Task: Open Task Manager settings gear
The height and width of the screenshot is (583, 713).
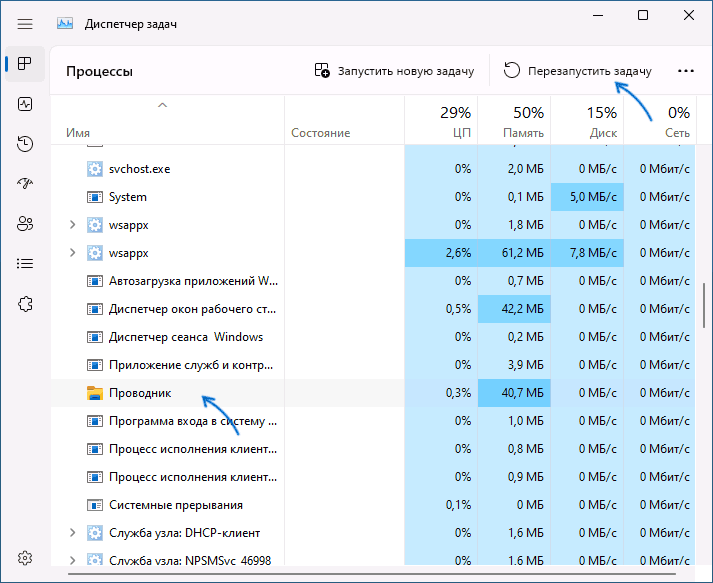Action: tap(25, 558)
